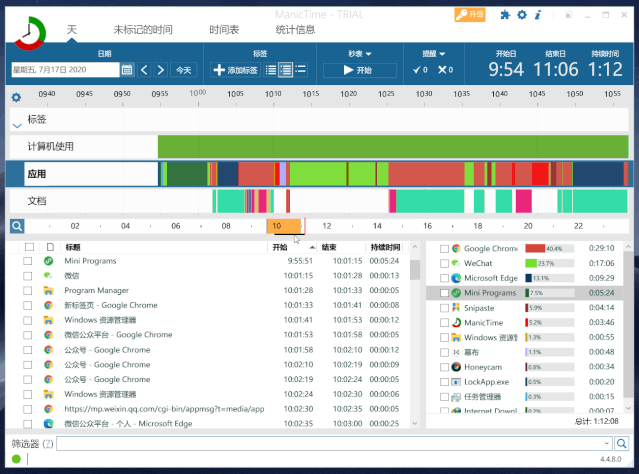
Task: Start the stopwatch with 开始 button
Action: point(359,70)
